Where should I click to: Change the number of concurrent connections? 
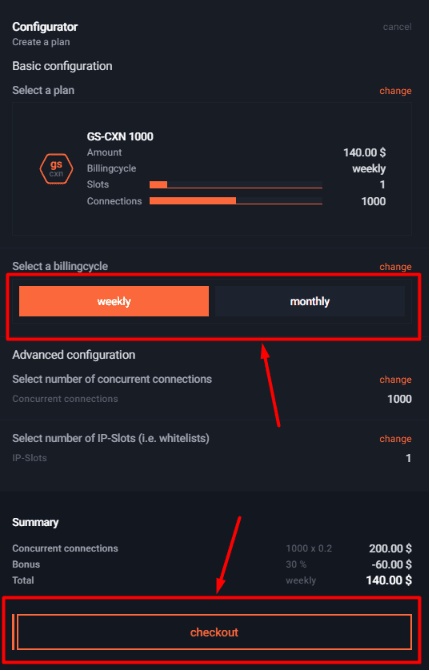pyautogui.click(x=395, y=380)
